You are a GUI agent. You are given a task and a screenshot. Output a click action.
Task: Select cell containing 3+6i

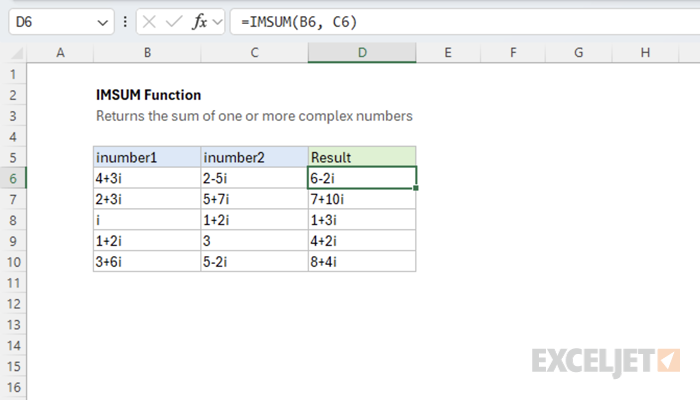pyautogui.click(x=147, y=262)
